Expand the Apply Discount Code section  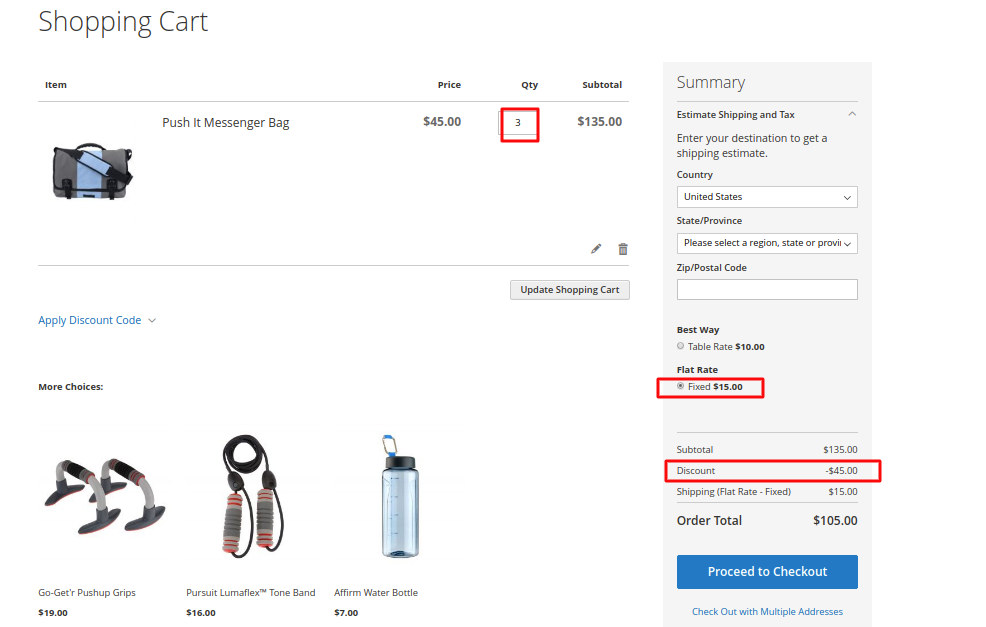[x=96, y=320]
